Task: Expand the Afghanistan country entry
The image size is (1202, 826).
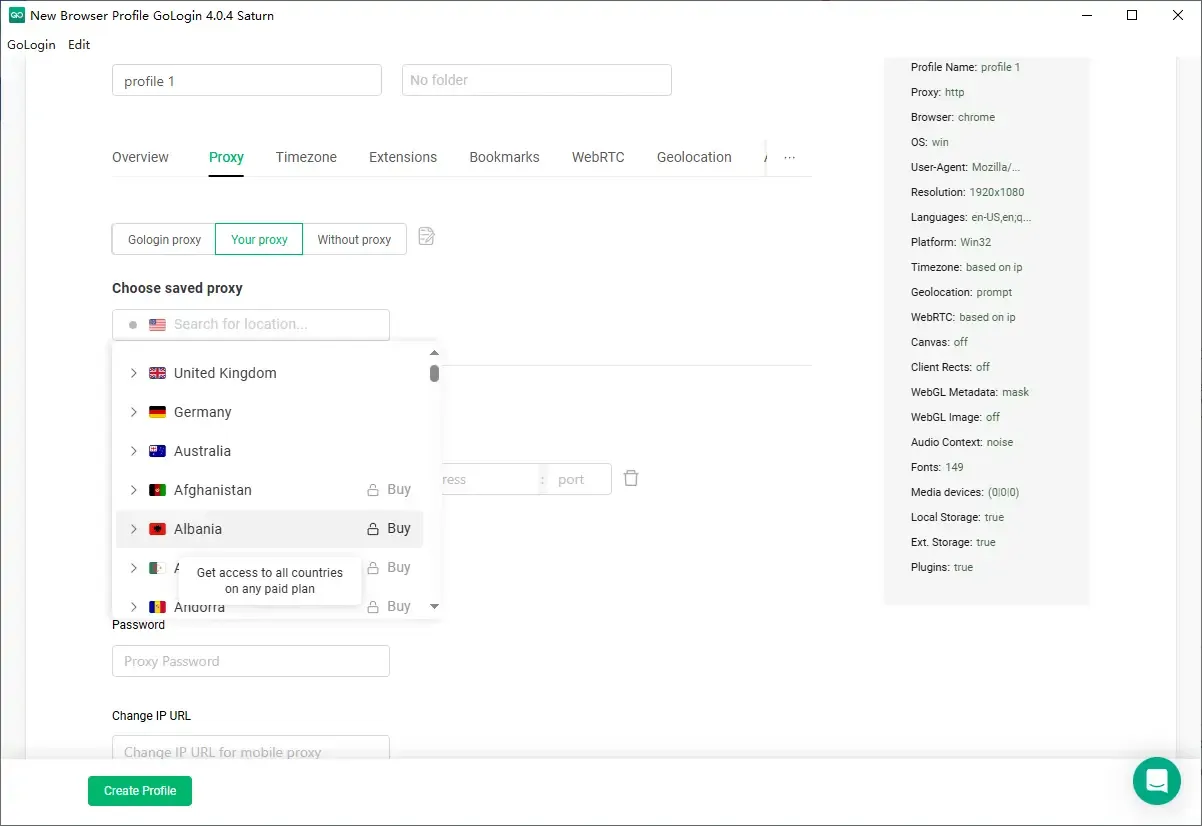Action: tap(133, 489)
